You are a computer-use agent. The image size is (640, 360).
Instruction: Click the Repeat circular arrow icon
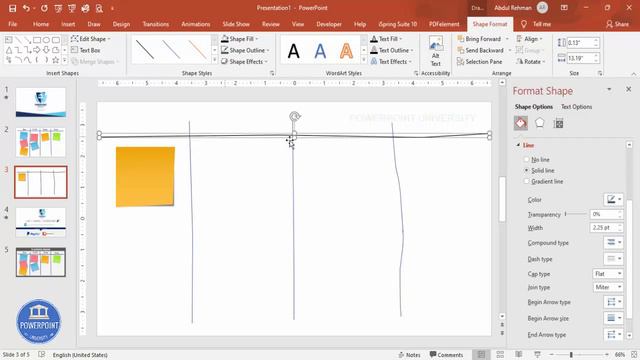click(44, 8)
